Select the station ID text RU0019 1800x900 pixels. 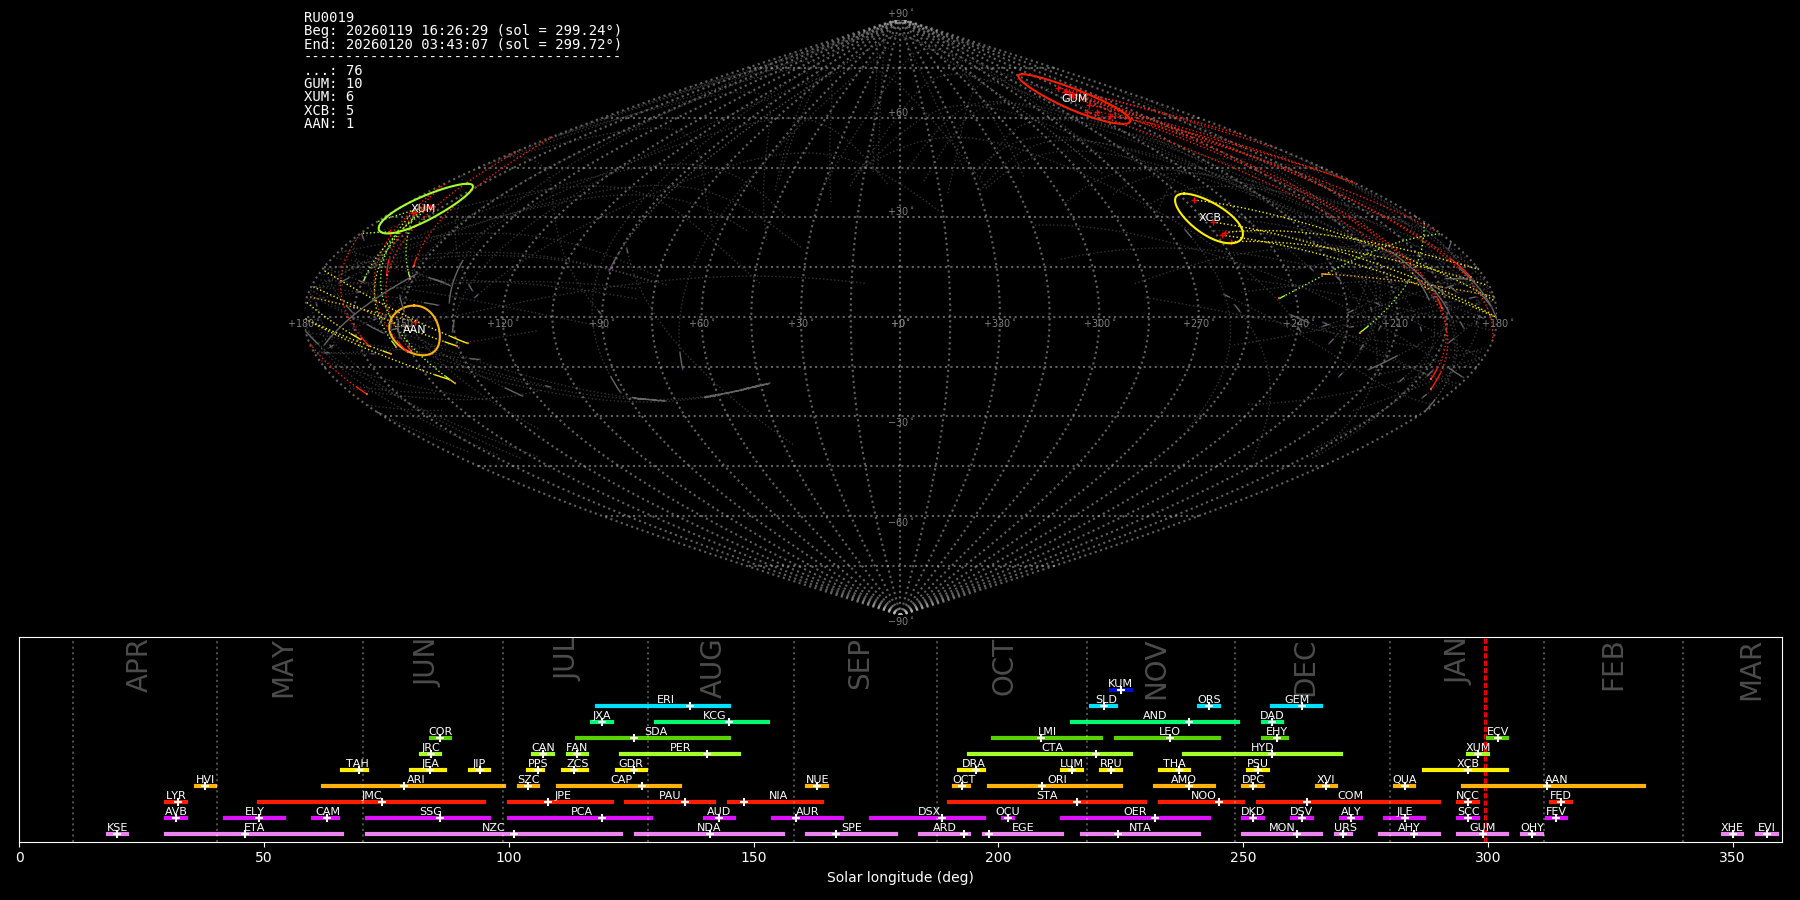point(329,18)
